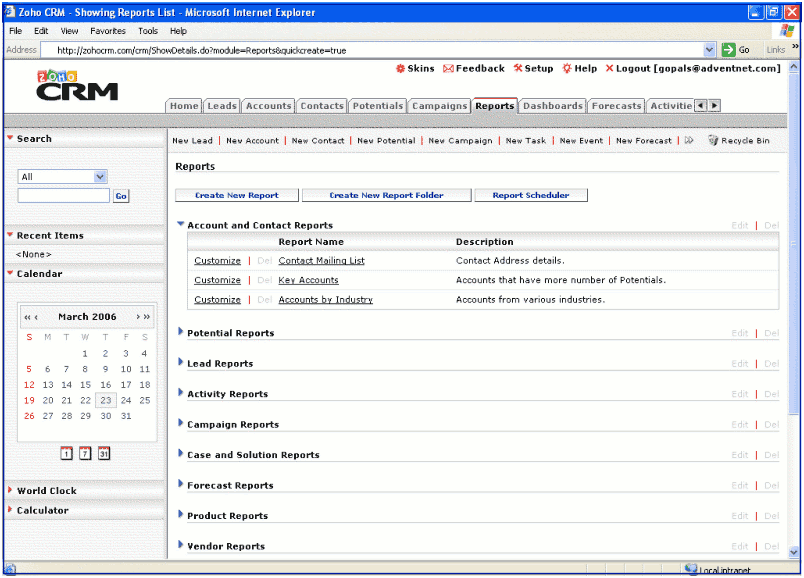The image size is (804, 578).
Task: Click the New Campaign quick link
Action: pos(460,141)
